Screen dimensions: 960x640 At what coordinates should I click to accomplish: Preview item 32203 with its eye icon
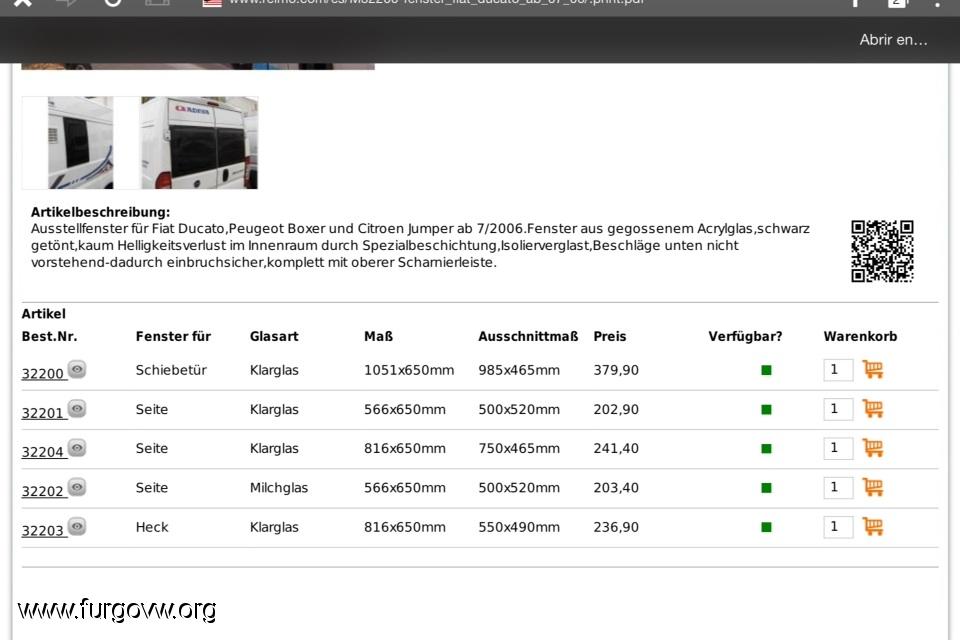pos(77,526)
